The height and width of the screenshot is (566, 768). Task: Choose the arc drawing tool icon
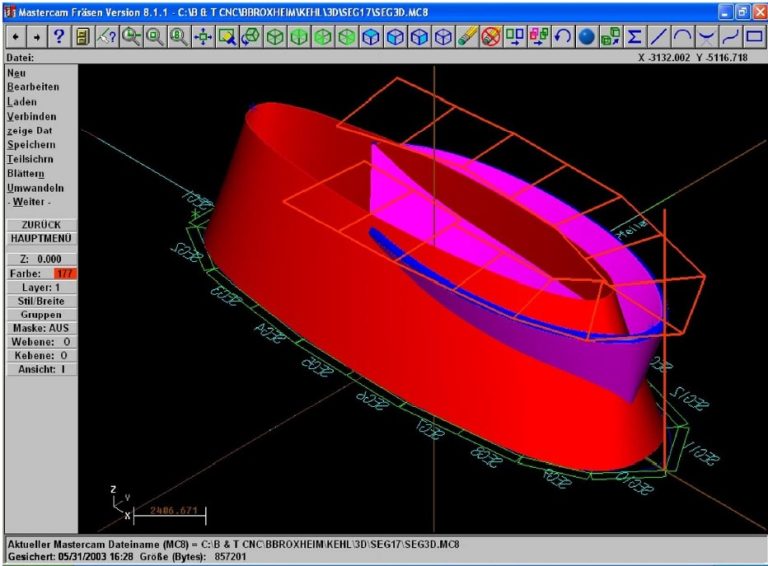[x=682, y=36]
